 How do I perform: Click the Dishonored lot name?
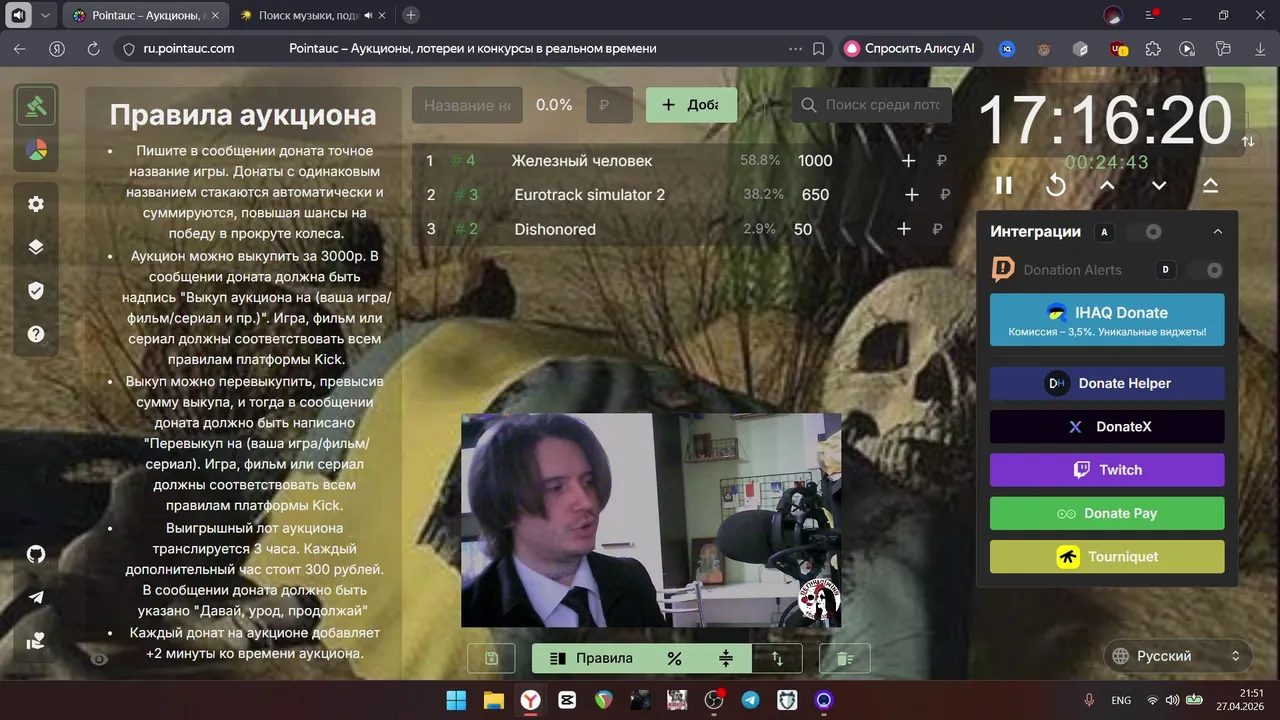[555, 229]
